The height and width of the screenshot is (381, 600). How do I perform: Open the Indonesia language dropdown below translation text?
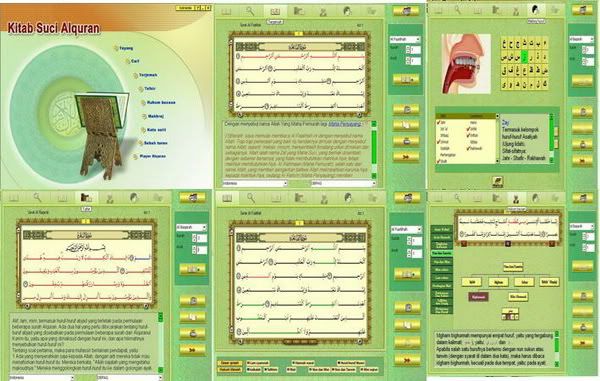[255, 183]
